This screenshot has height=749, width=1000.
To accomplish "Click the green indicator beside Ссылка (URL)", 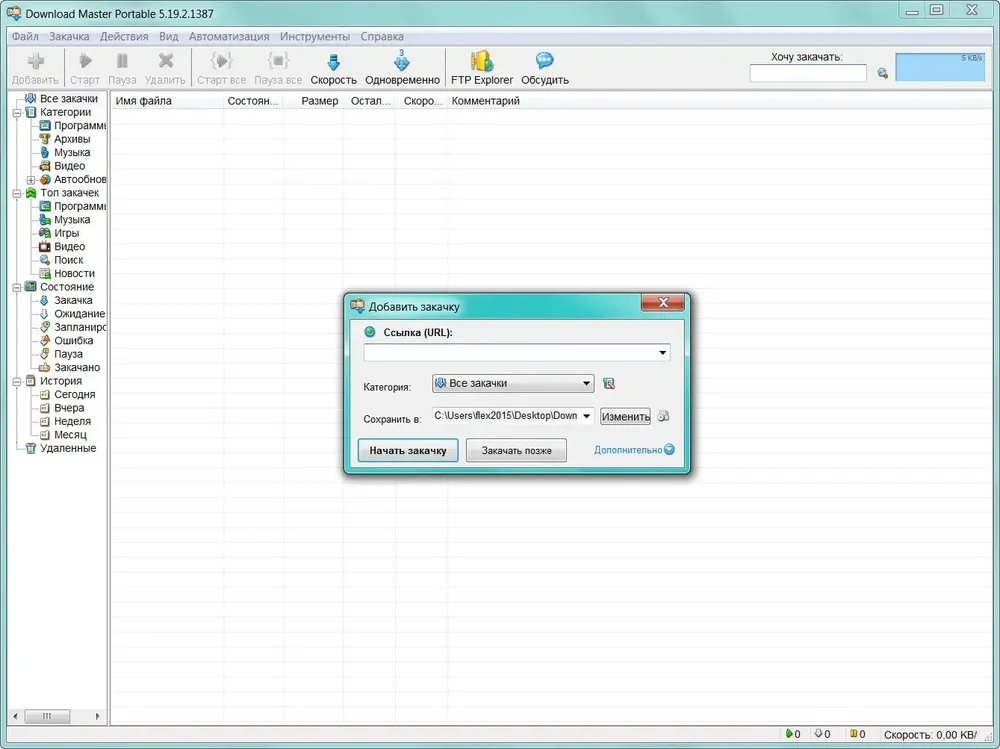I will click(x=370, y=332).
